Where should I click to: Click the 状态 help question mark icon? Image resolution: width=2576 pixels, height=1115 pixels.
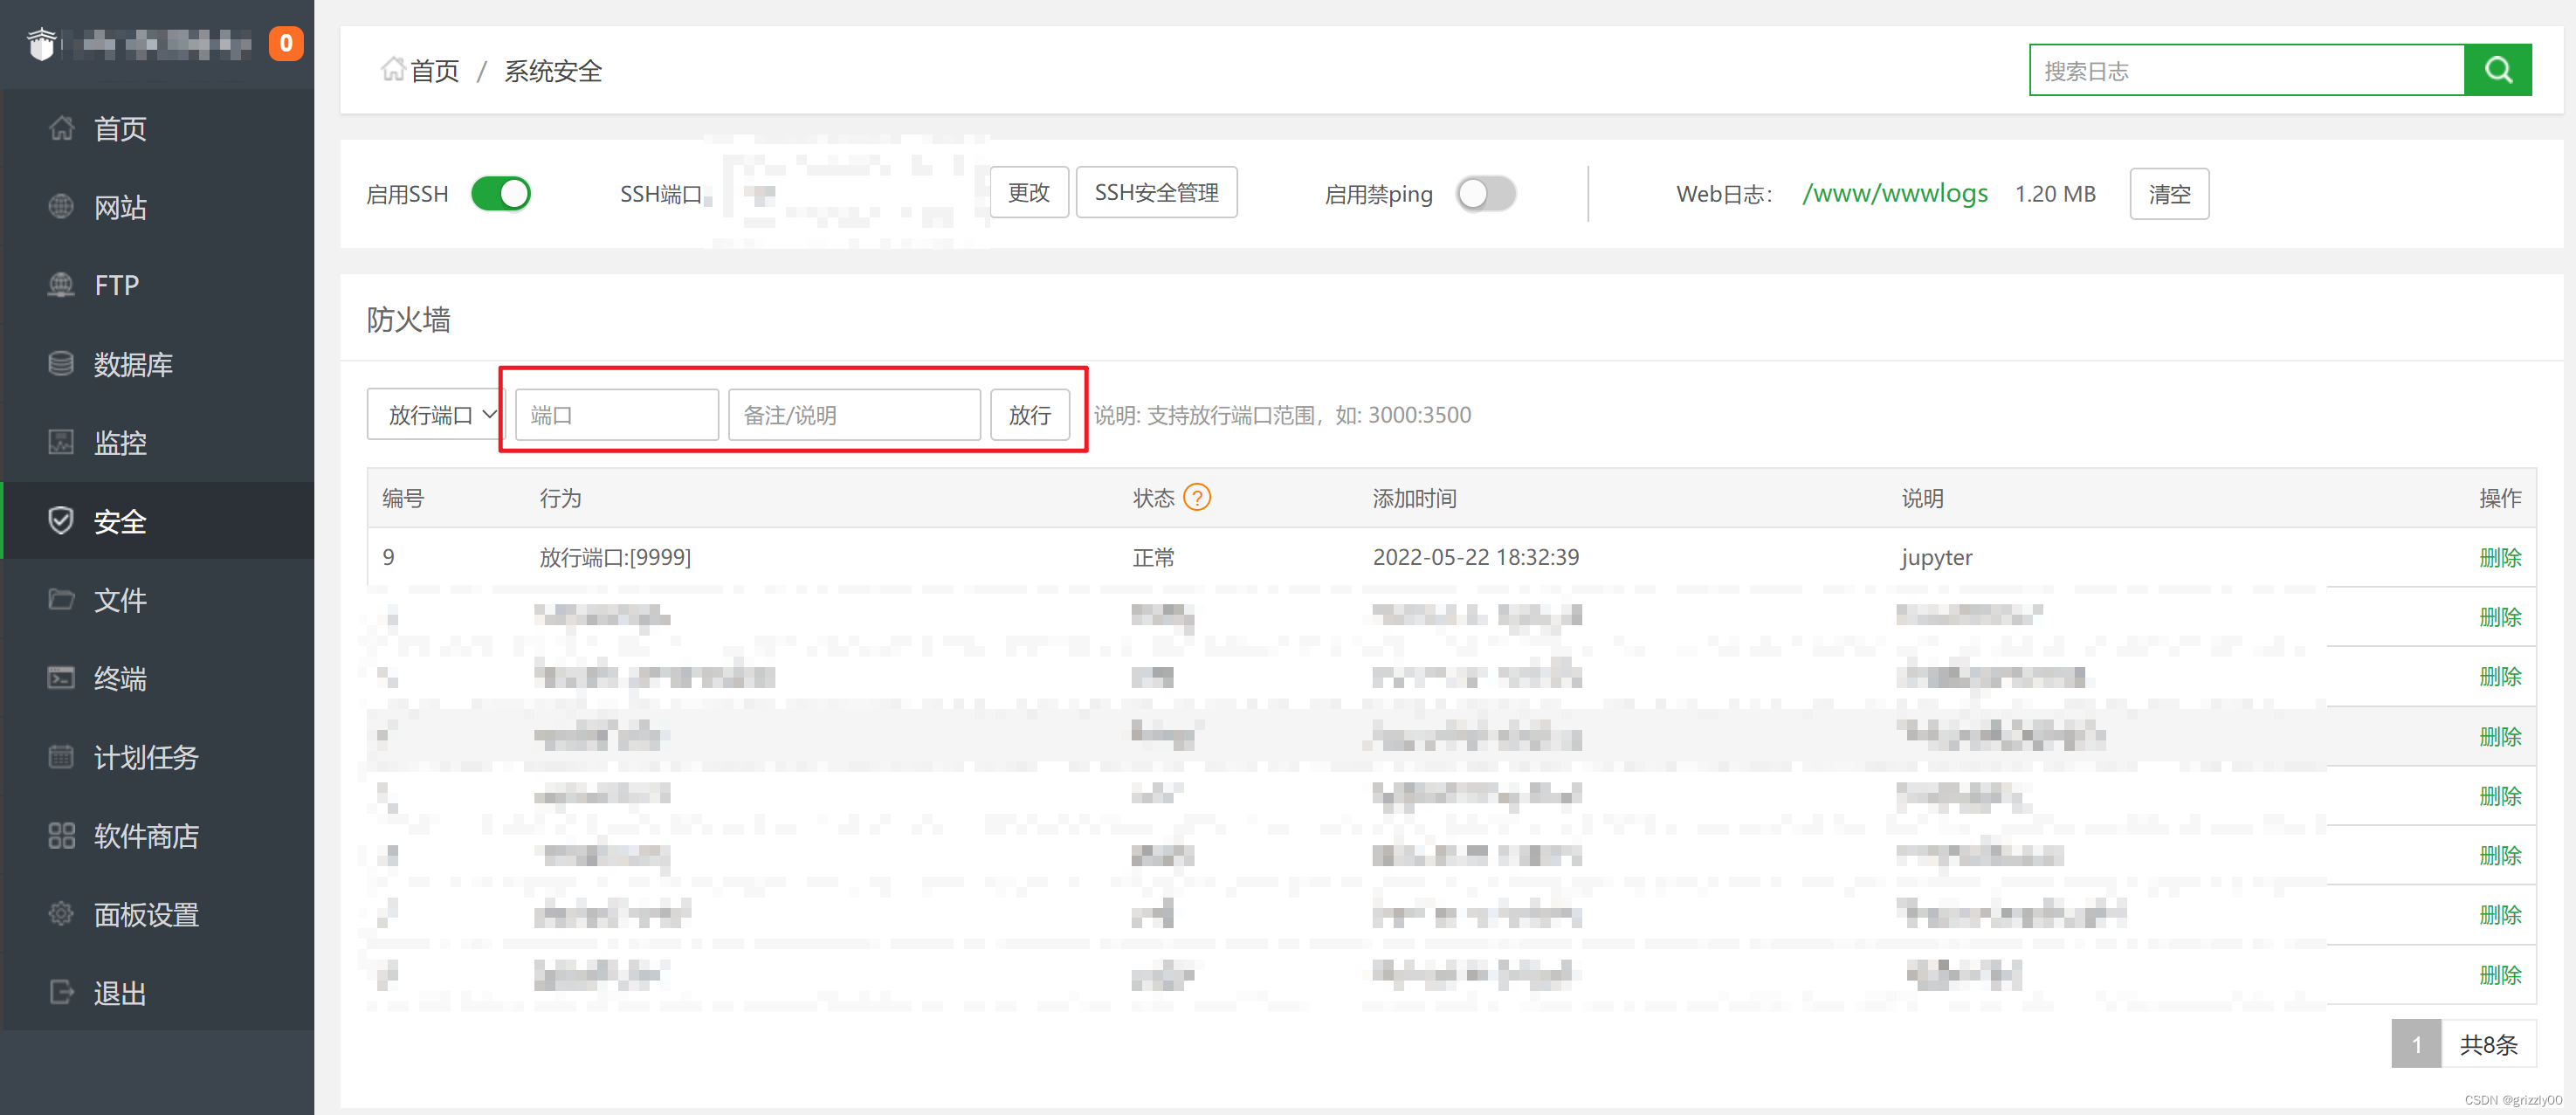(x=1197, y=498)
